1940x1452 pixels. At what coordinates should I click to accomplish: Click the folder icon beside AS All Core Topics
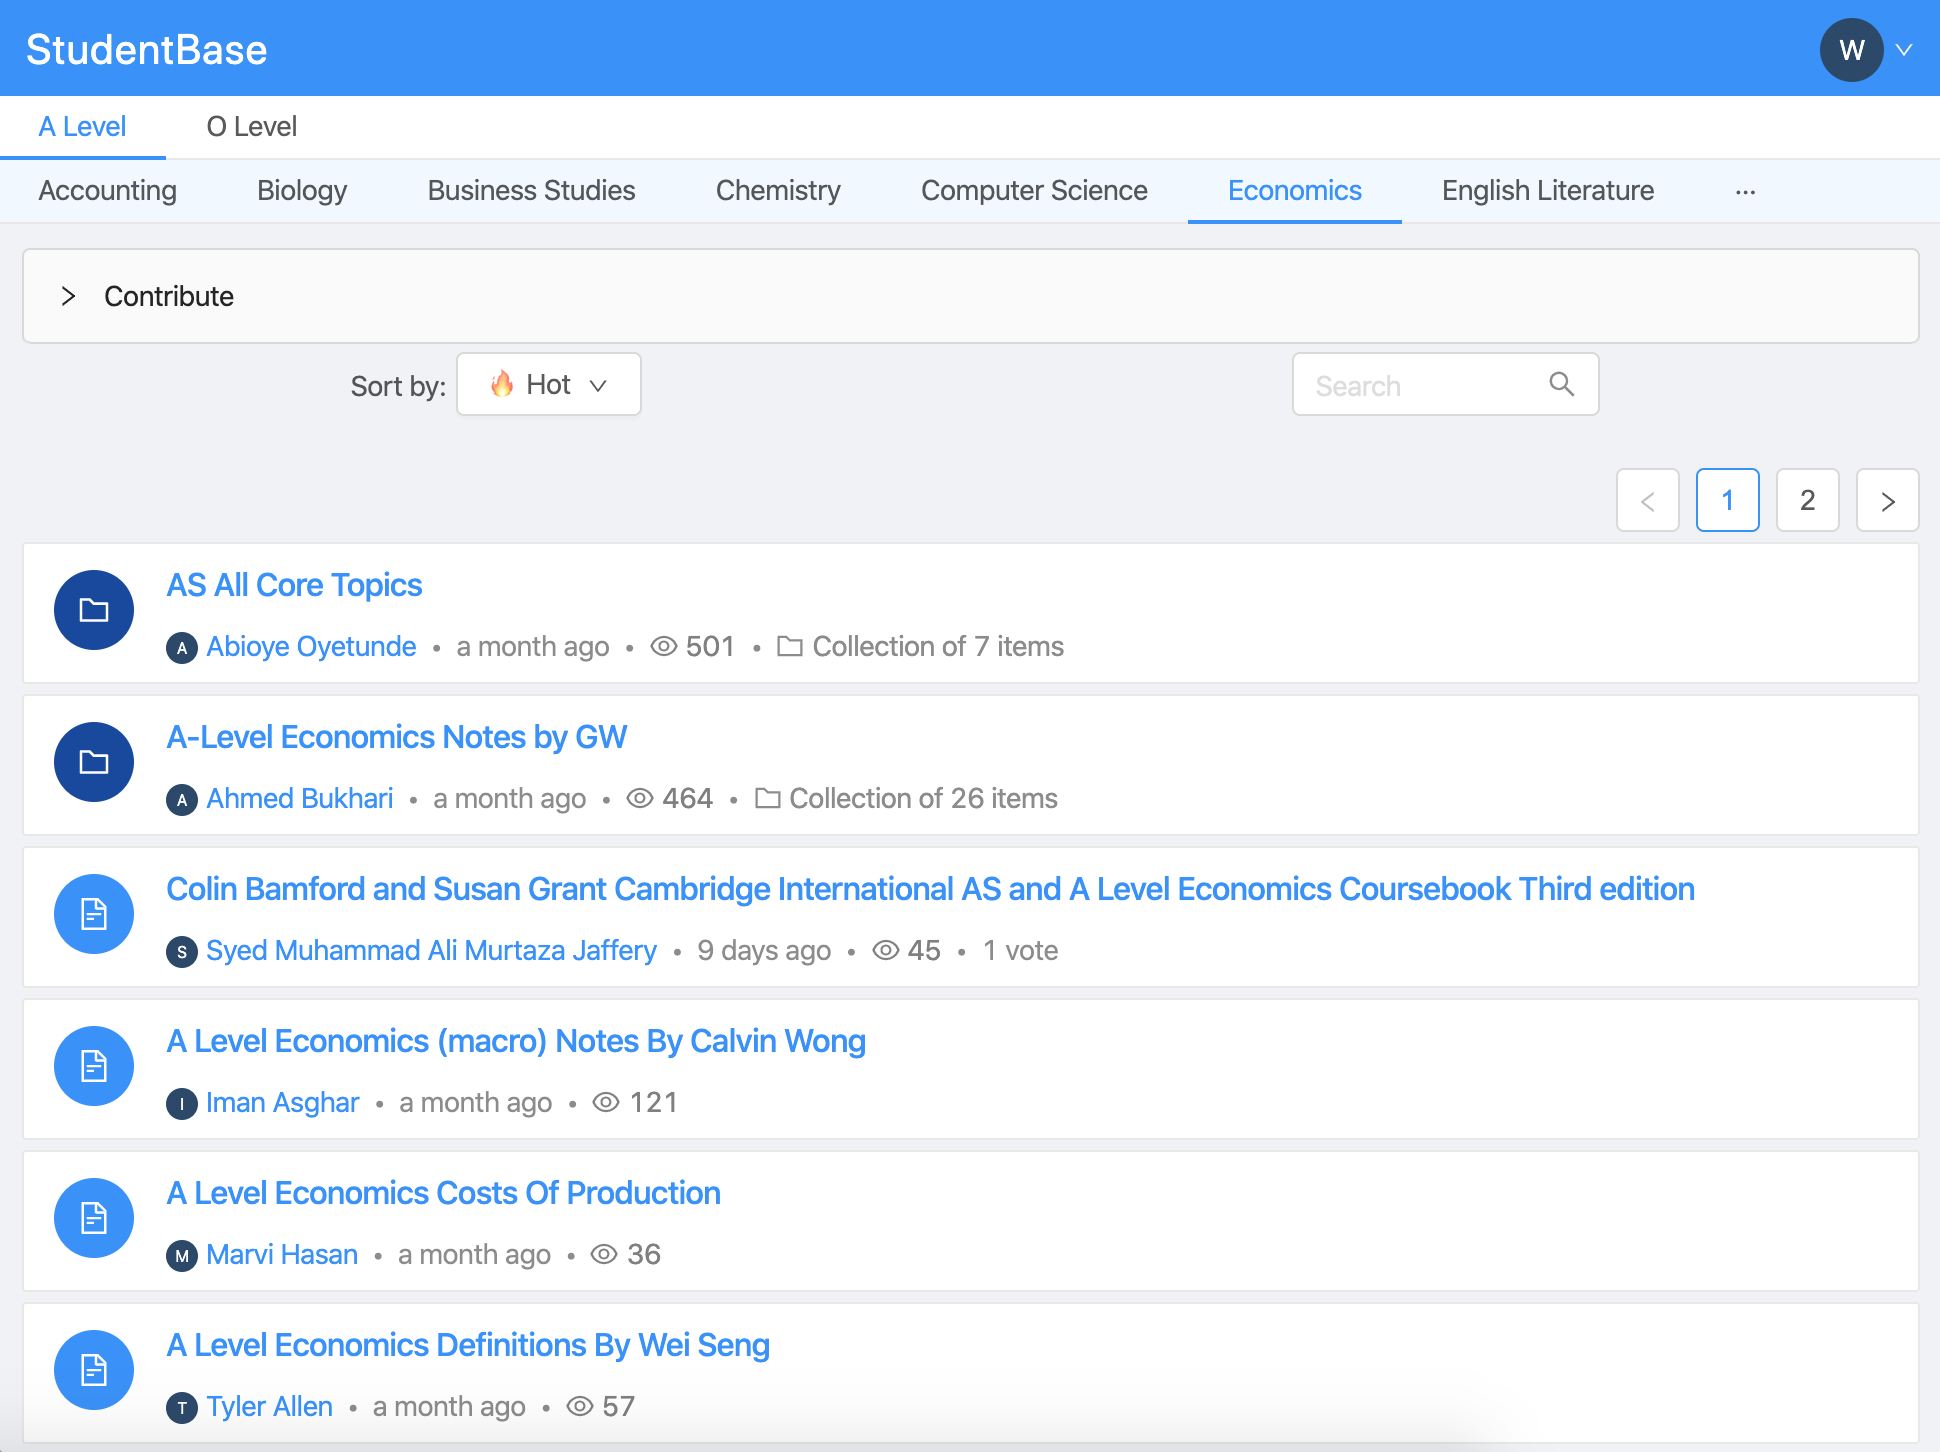tap(94, 610)
